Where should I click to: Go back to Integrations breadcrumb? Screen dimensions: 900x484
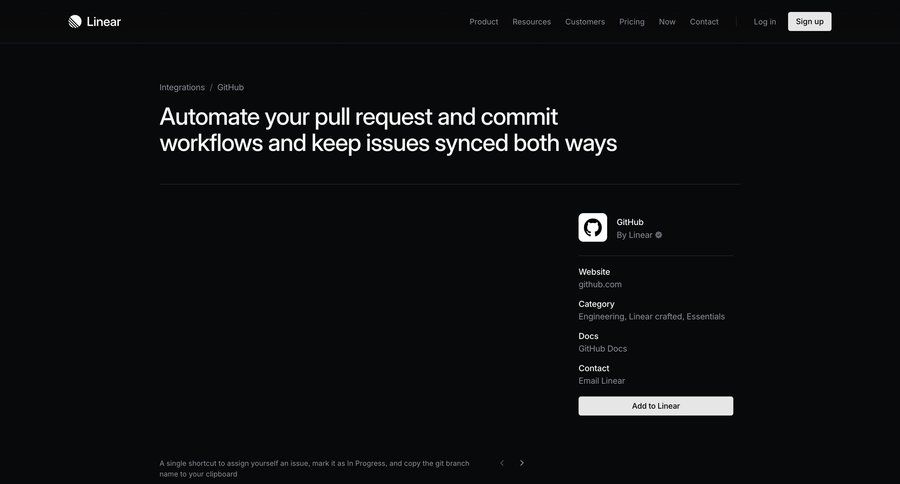click(x=182, y=87)
